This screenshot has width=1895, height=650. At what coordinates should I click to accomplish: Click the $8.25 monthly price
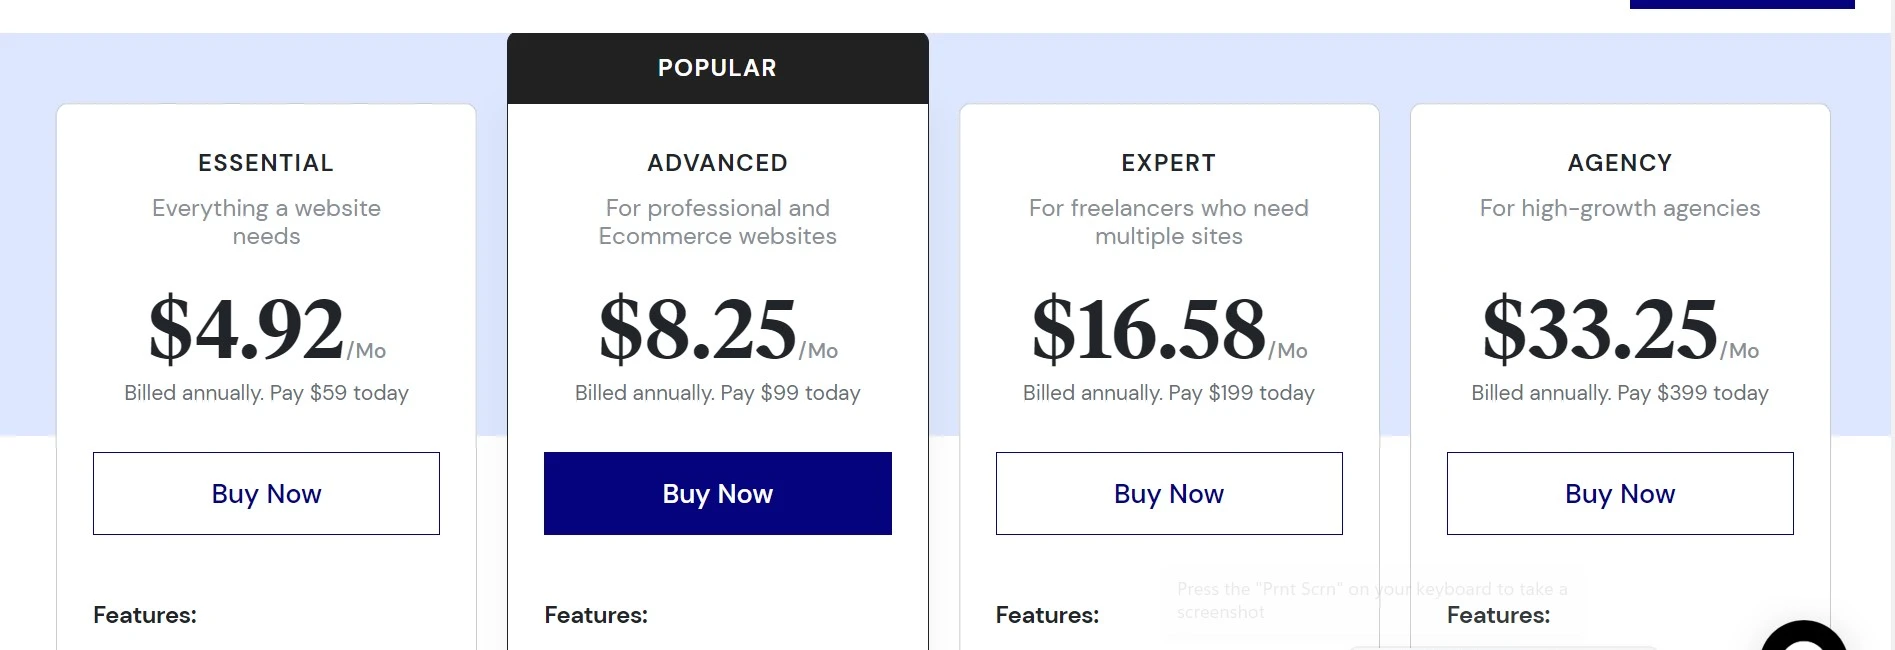(698, 329)
